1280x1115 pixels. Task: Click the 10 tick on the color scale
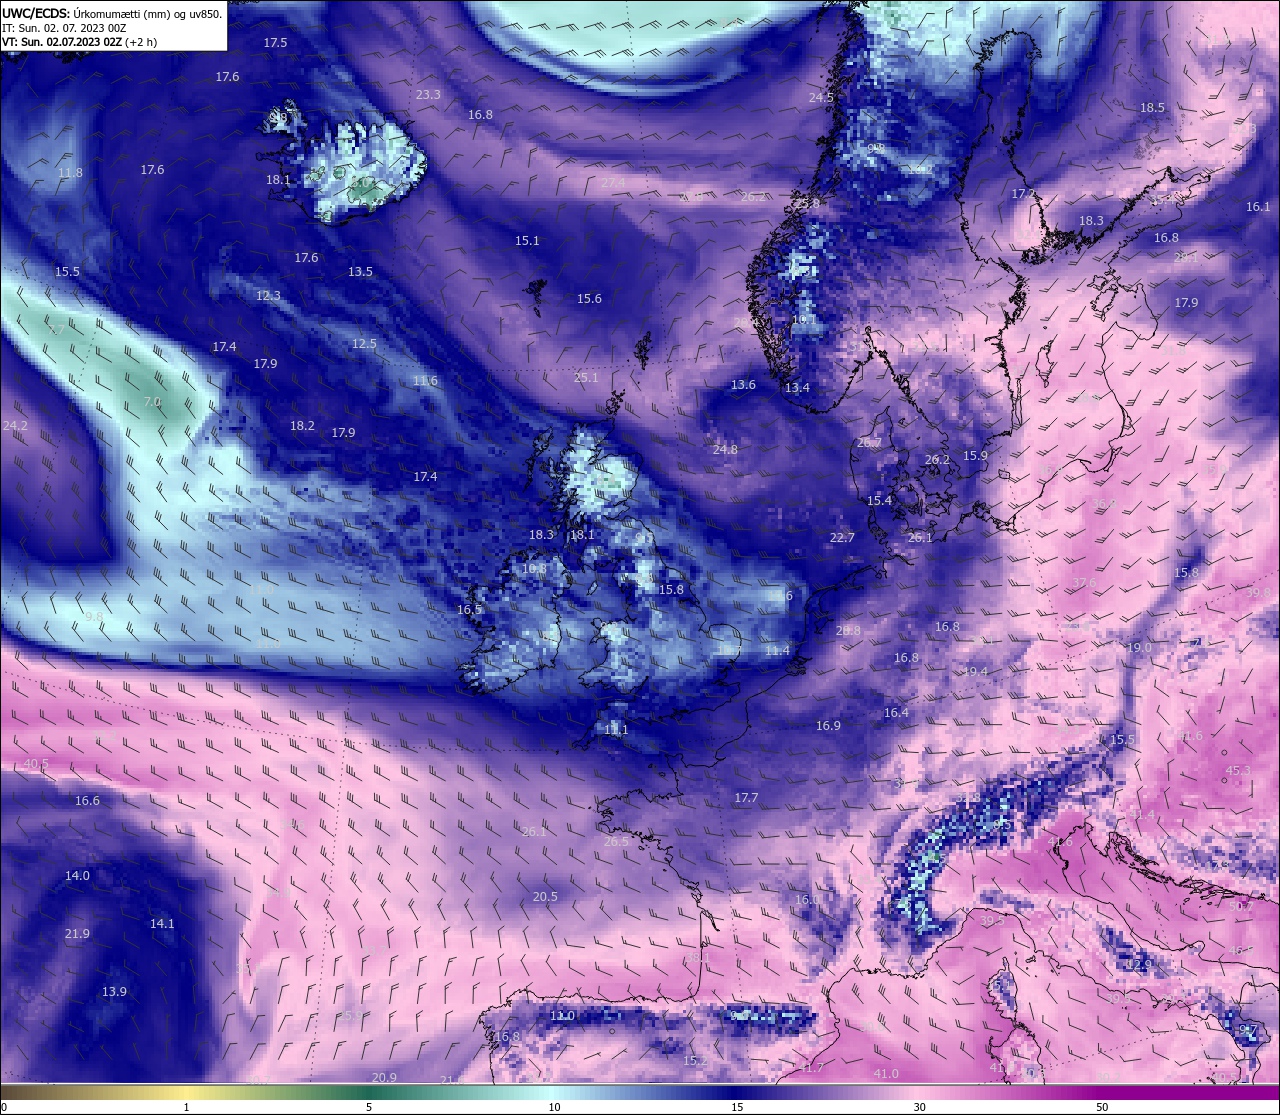[553, 1107]
